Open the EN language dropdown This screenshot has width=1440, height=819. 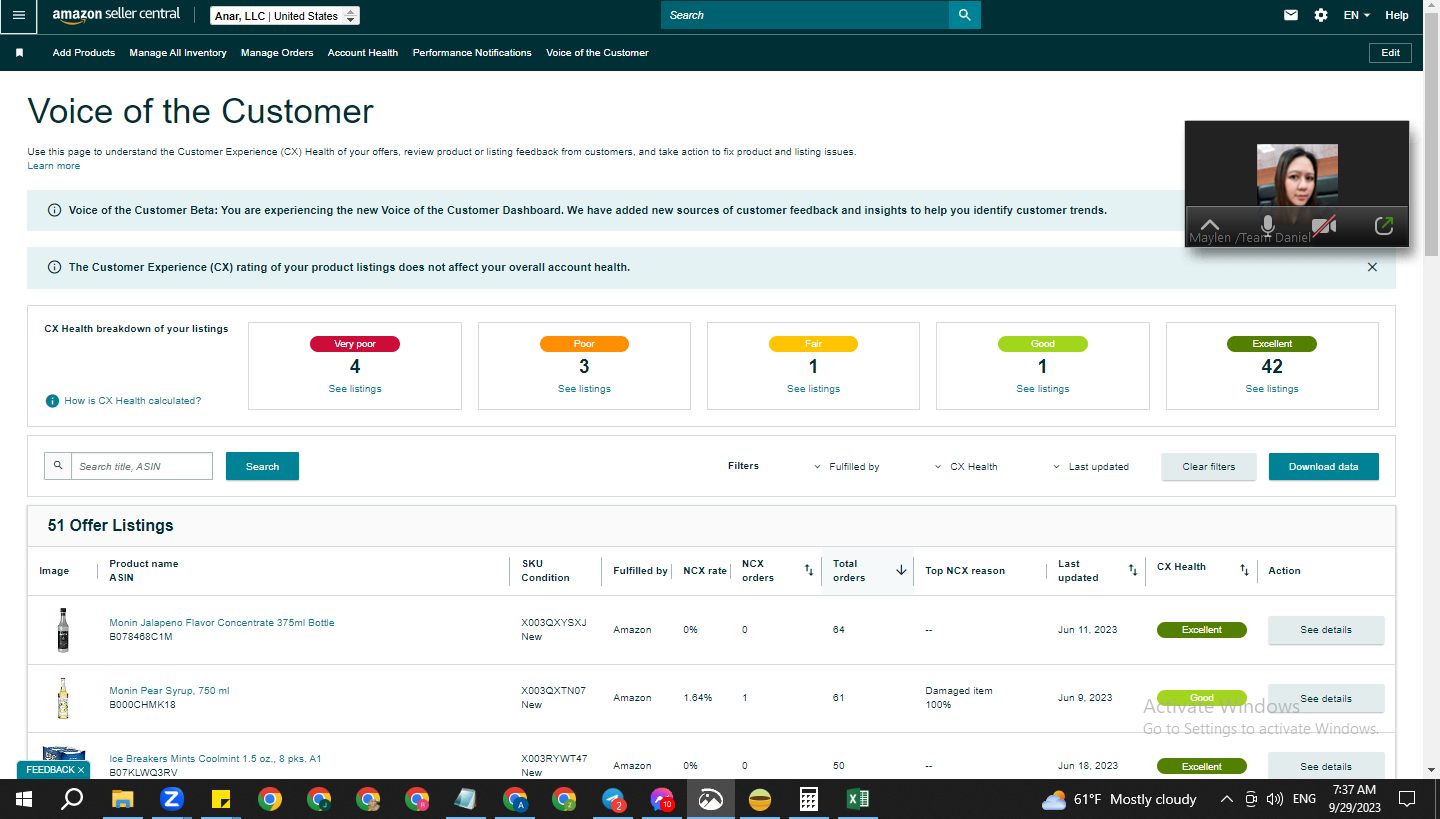click(x=1358, y=15)
